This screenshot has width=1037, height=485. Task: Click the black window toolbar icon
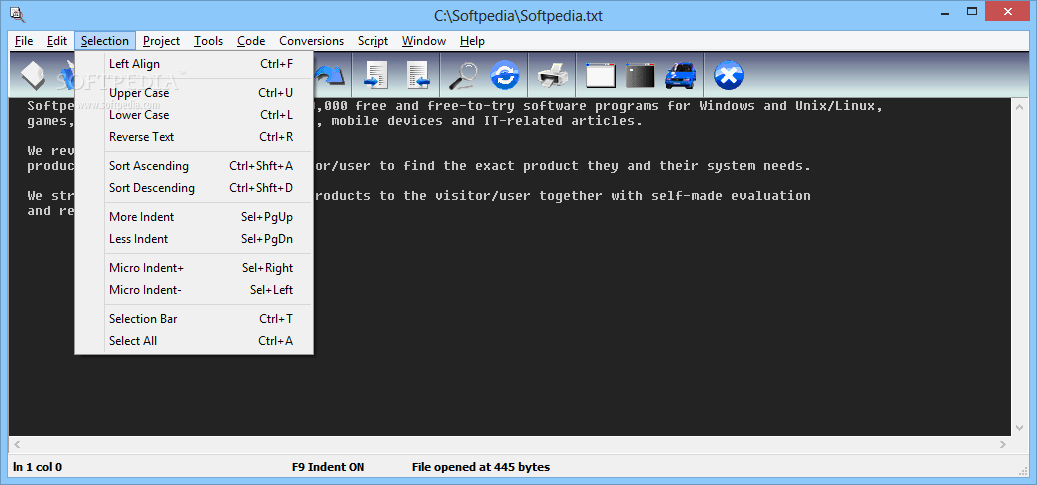[x=640, y=75]
